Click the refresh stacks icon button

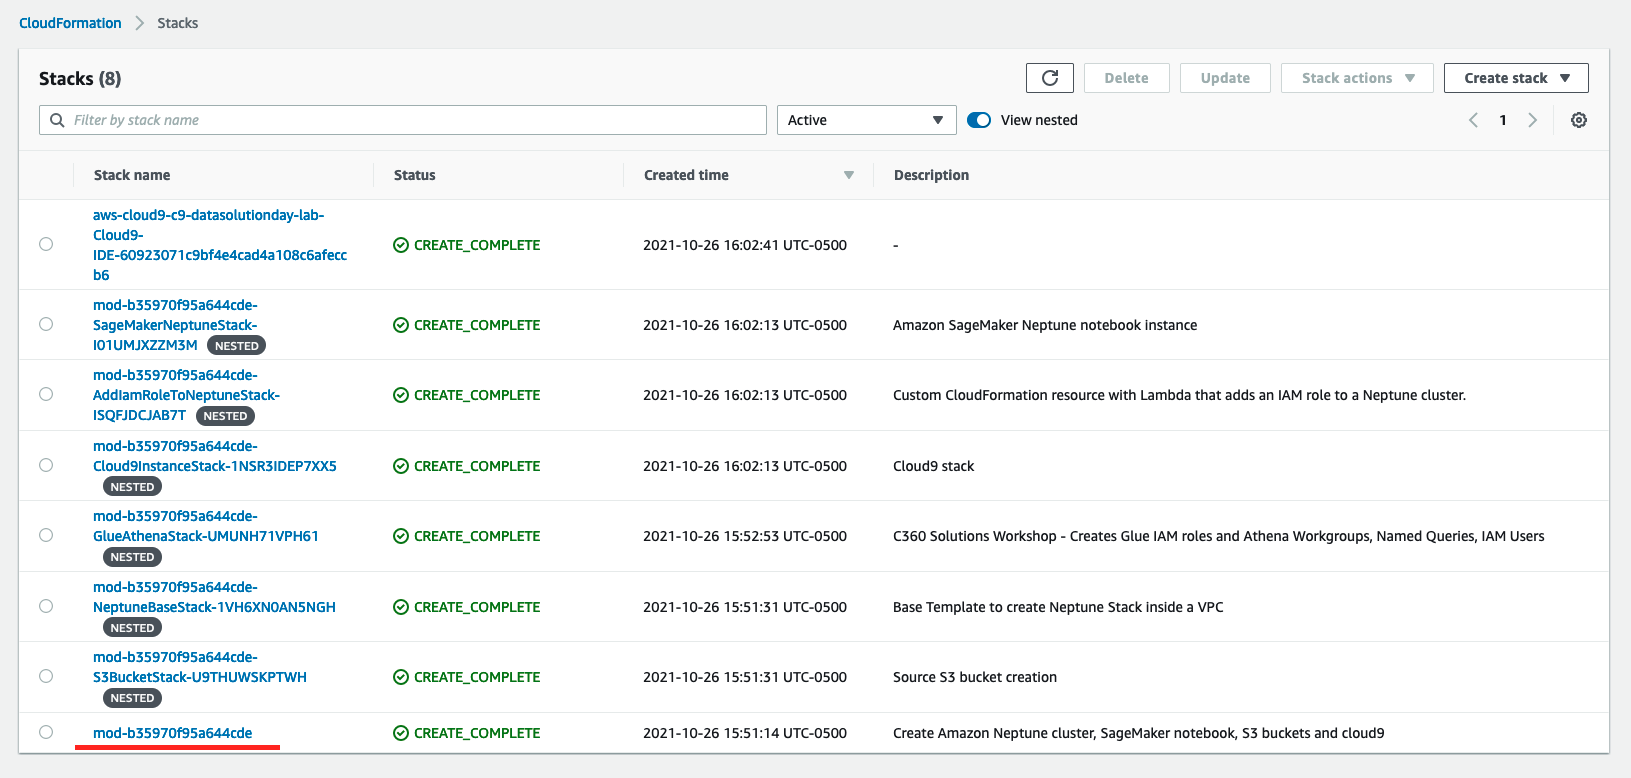pos(1049,78)
